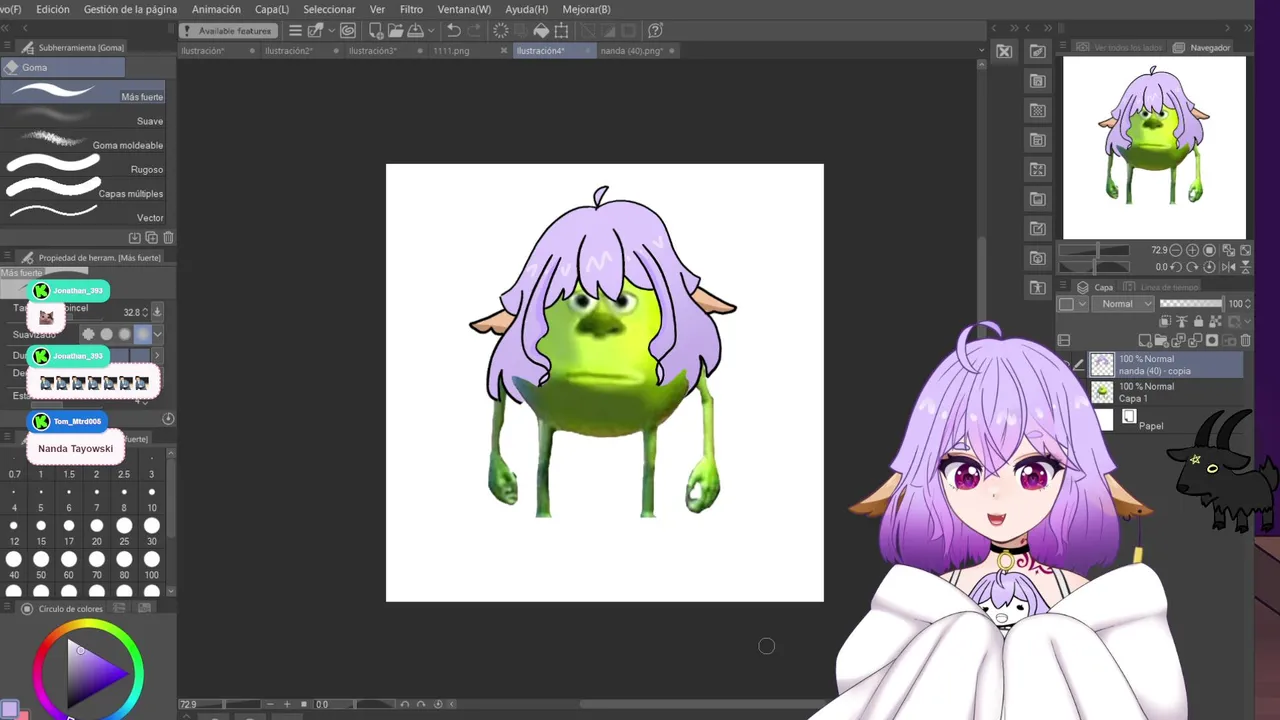Create a new canvas file
The width and height of the screenshot is (1280, 720).
pos(377,31)
